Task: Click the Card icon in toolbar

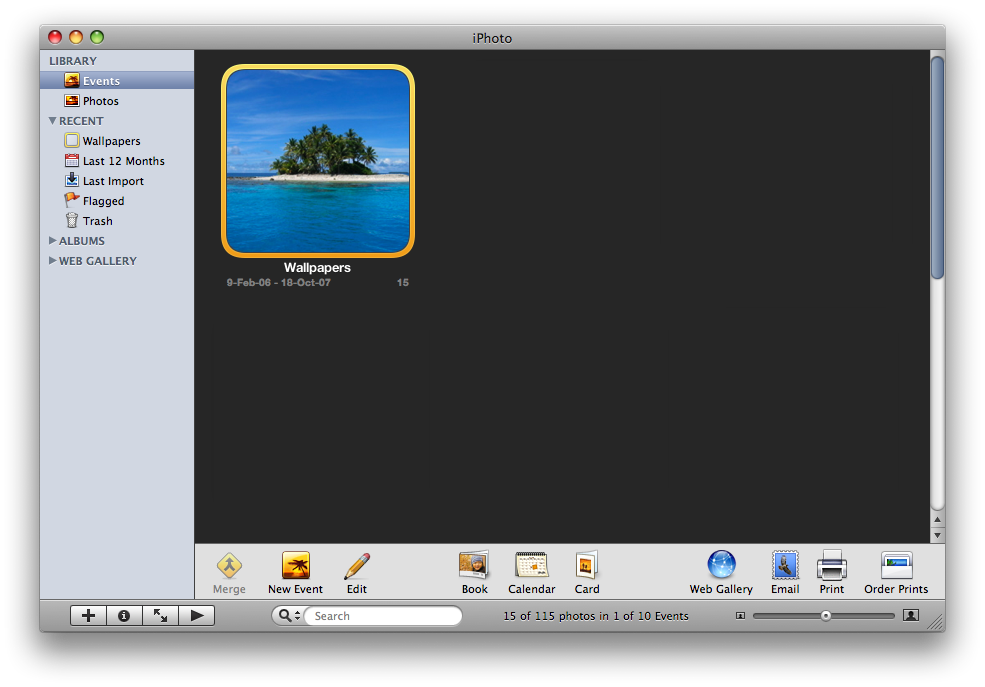Action: pos(587,566)
